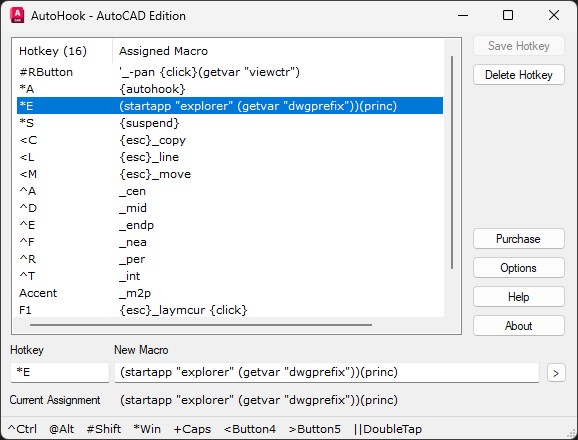Image resolution: width=578 pixels, height=440 pixels.
Task: Click the {esc}_copy macro entry
Action: tap(153, 140)
